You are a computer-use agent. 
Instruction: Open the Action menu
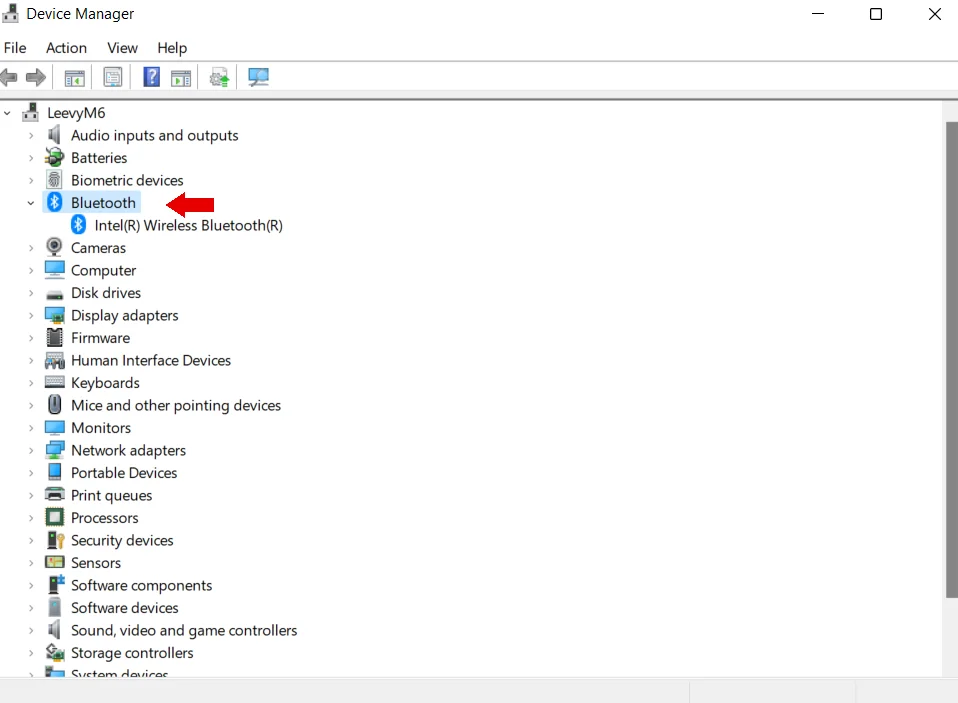pos(66,48)
